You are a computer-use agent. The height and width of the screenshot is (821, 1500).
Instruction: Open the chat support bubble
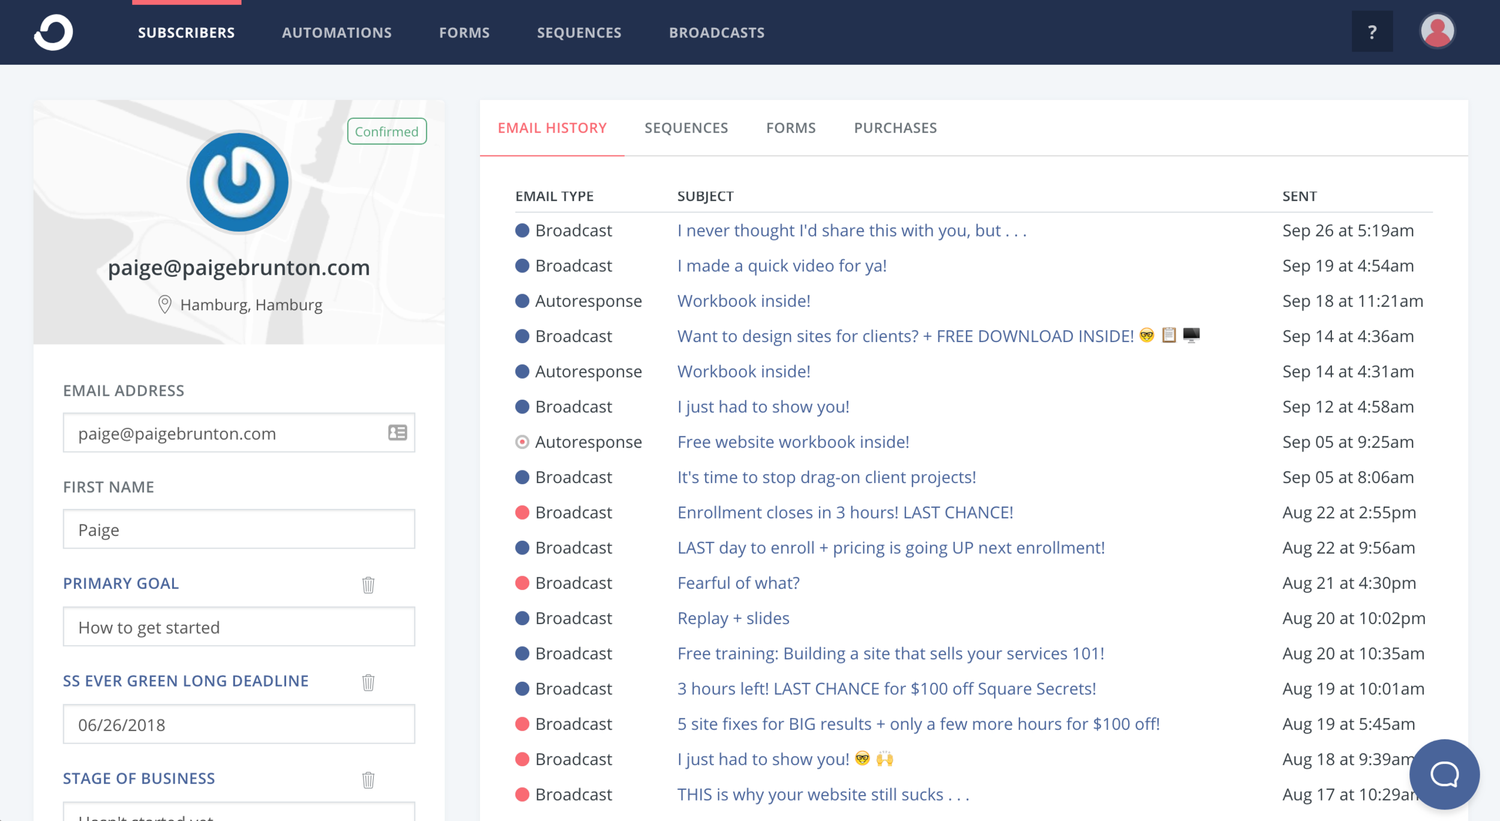pos(1444,774)
